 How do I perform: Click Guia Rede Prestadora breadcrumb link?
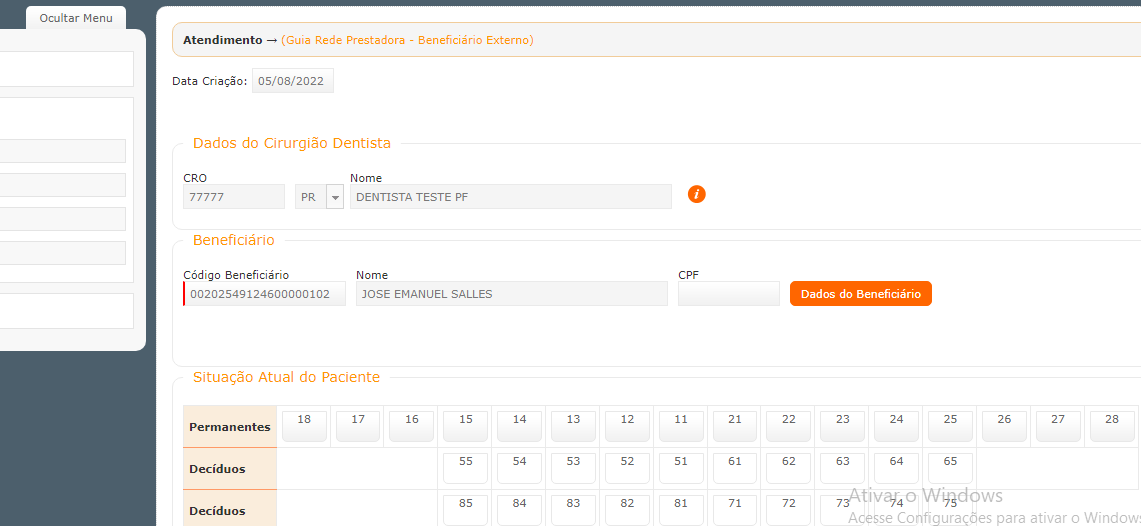(407, 40)
